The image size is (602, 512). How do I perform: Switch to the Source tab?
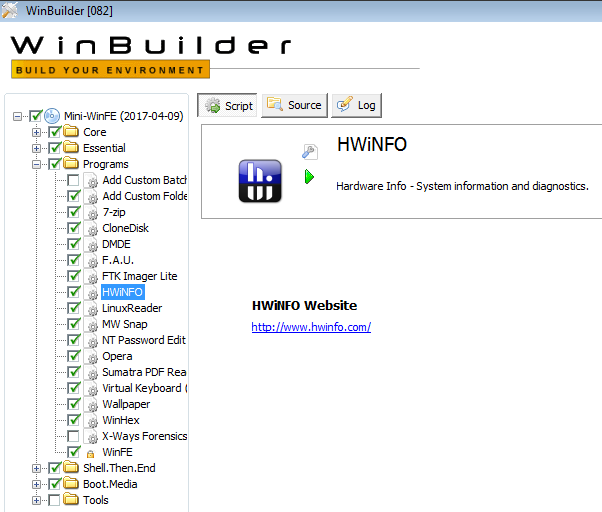pyautogui.click(x=294, y=105)
